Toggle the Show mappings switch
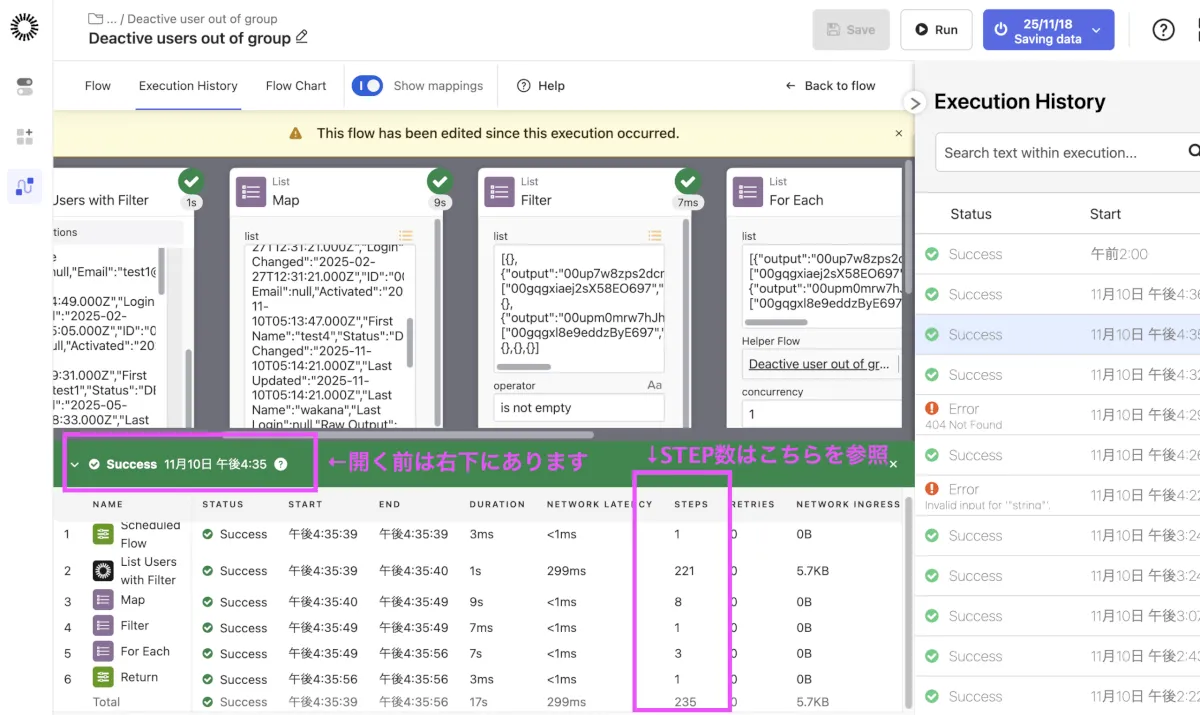The width and height of the screenshot is (1200, 715). [367, 86]
